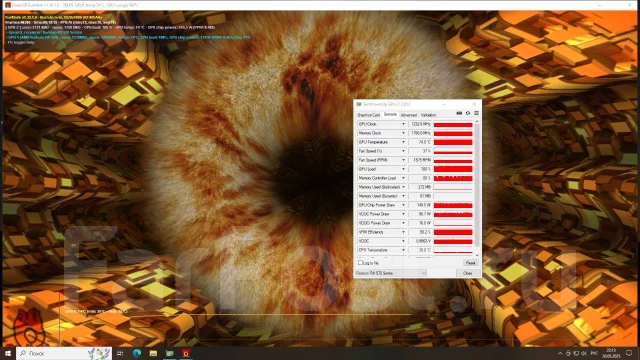
Task: Show hidden system tray icons
Action: pyautogui.click(x=560, y=353)
